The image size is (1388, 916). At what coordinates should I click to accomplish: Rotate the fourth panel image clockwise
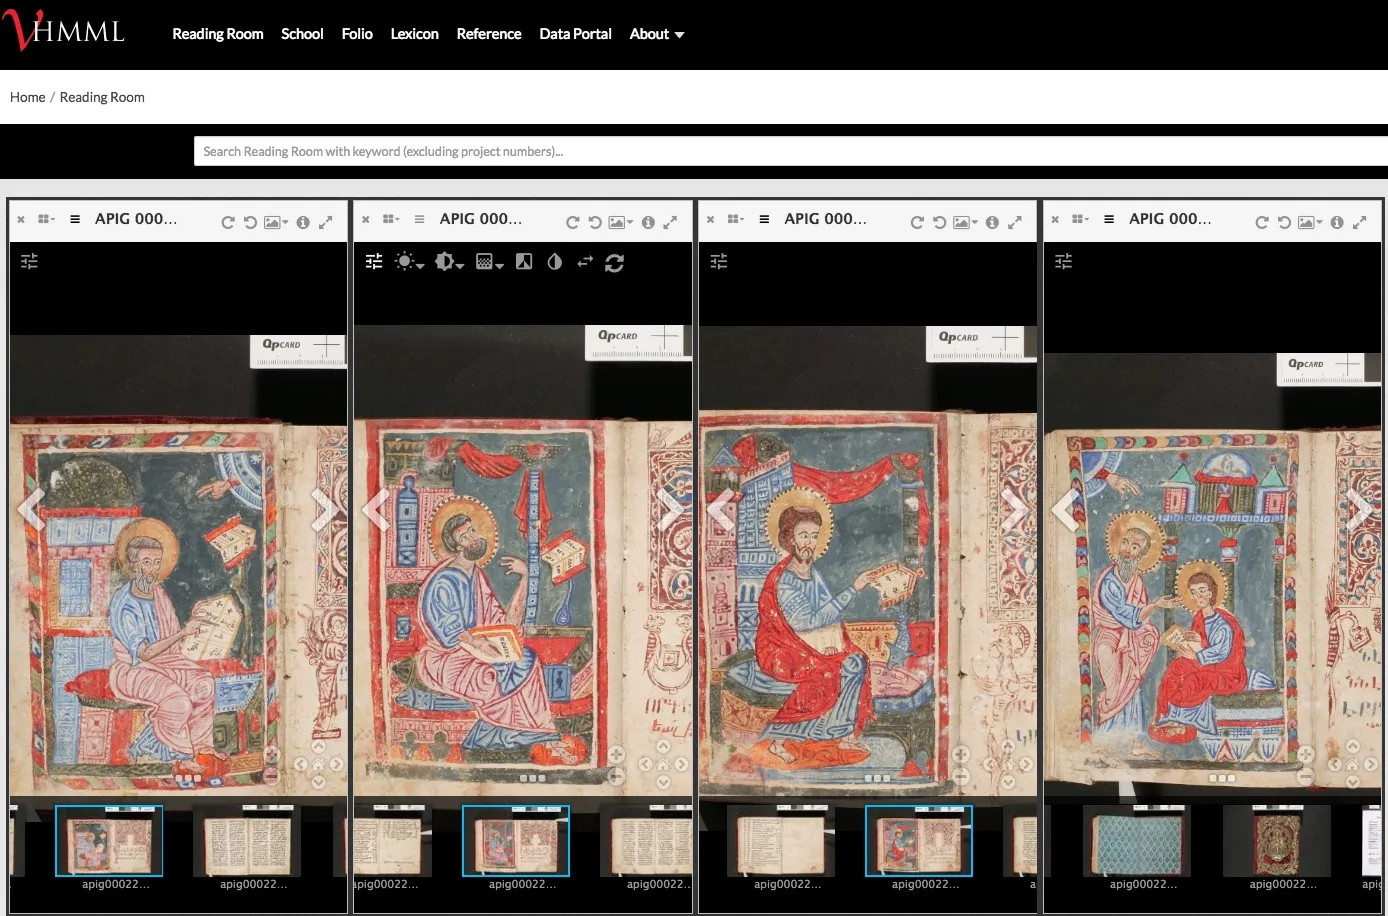[x=1262, y=222]
